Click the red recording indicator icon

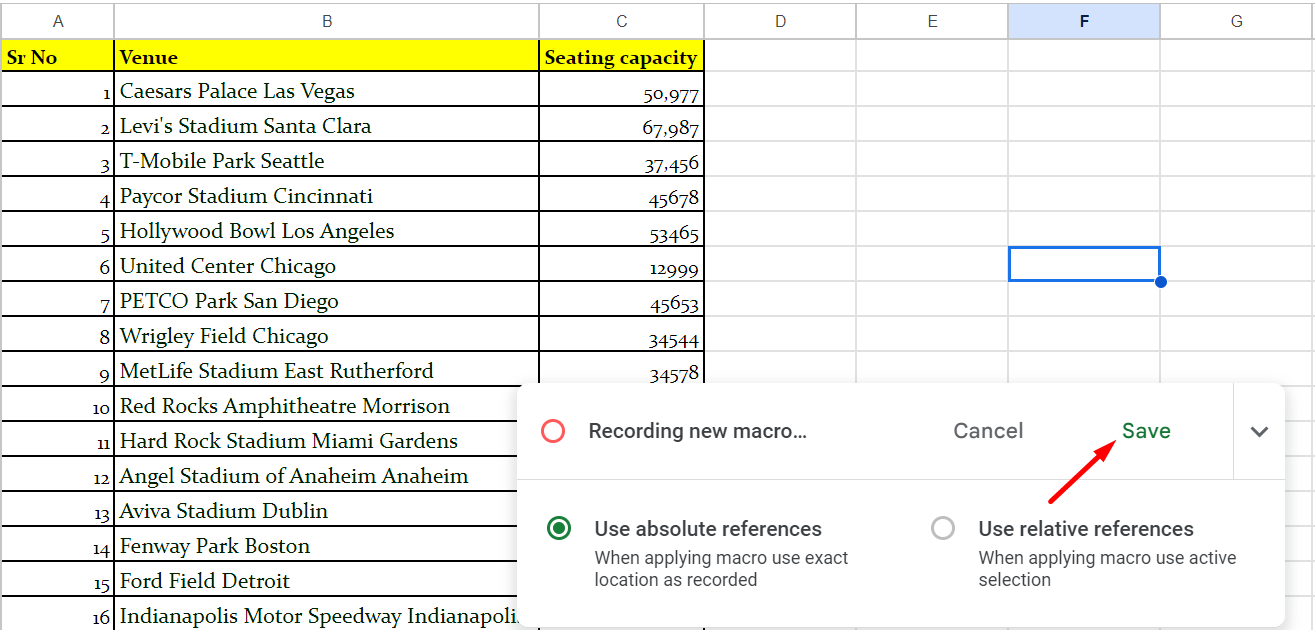tap(553, 431)
